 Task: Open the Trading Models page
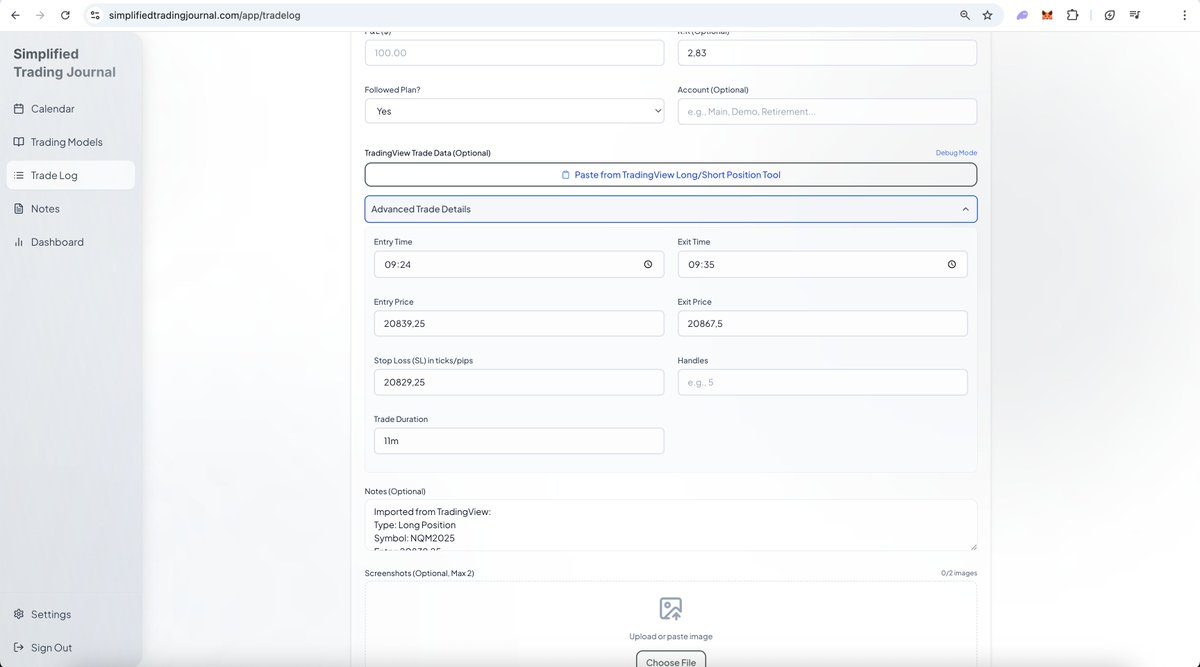pos(70,142)
